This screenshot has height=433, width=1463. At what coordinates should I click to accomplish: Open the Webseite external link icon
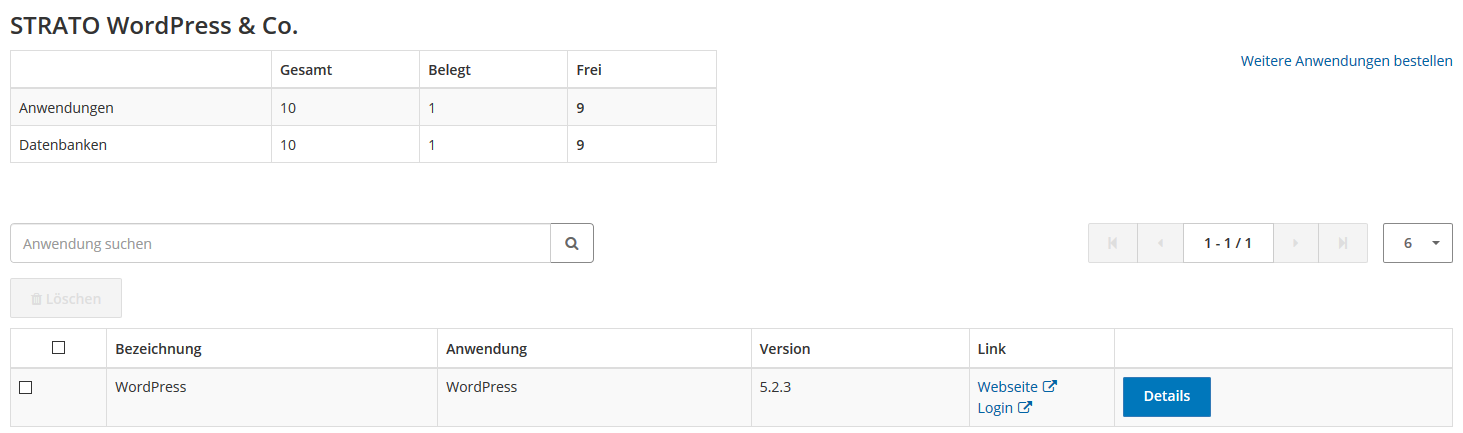click(x=1050, y=386)
